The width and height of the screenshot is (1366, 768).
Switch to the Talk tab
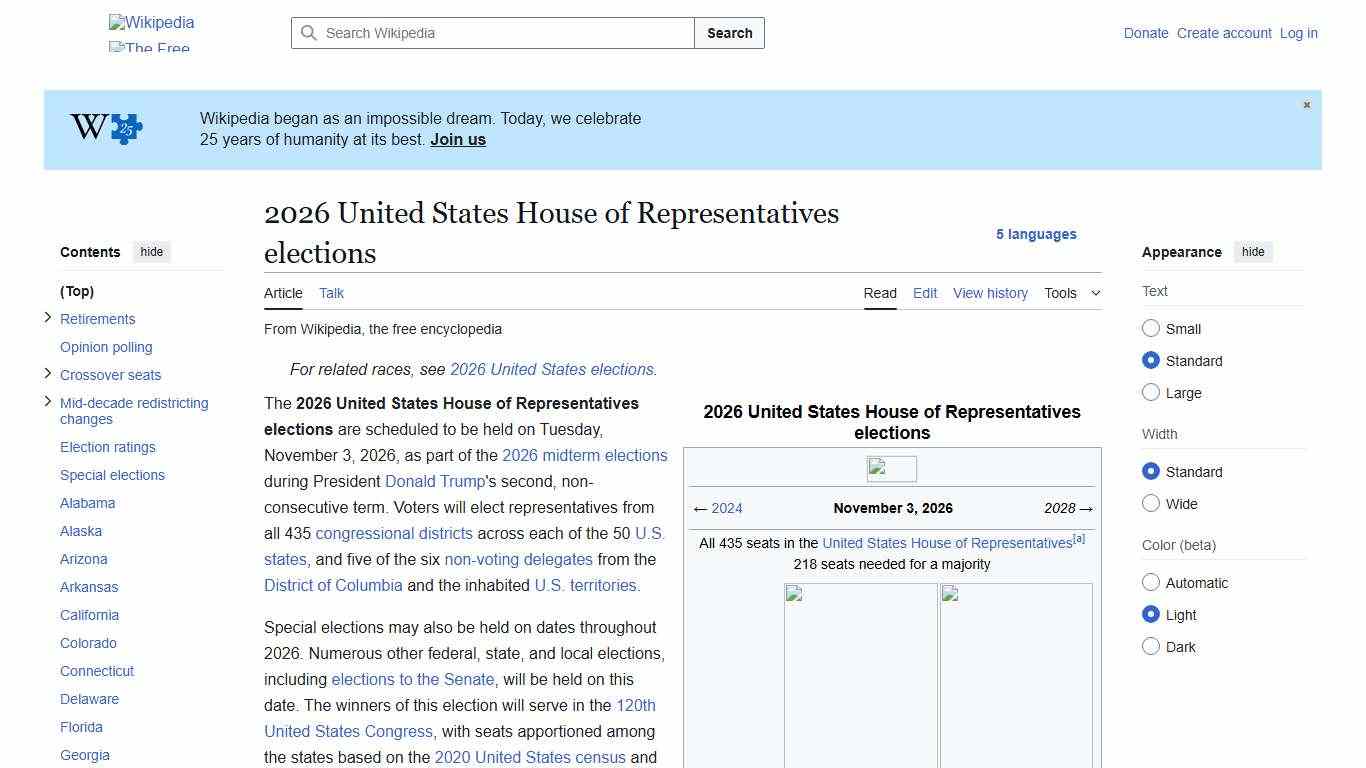point(331,293)
